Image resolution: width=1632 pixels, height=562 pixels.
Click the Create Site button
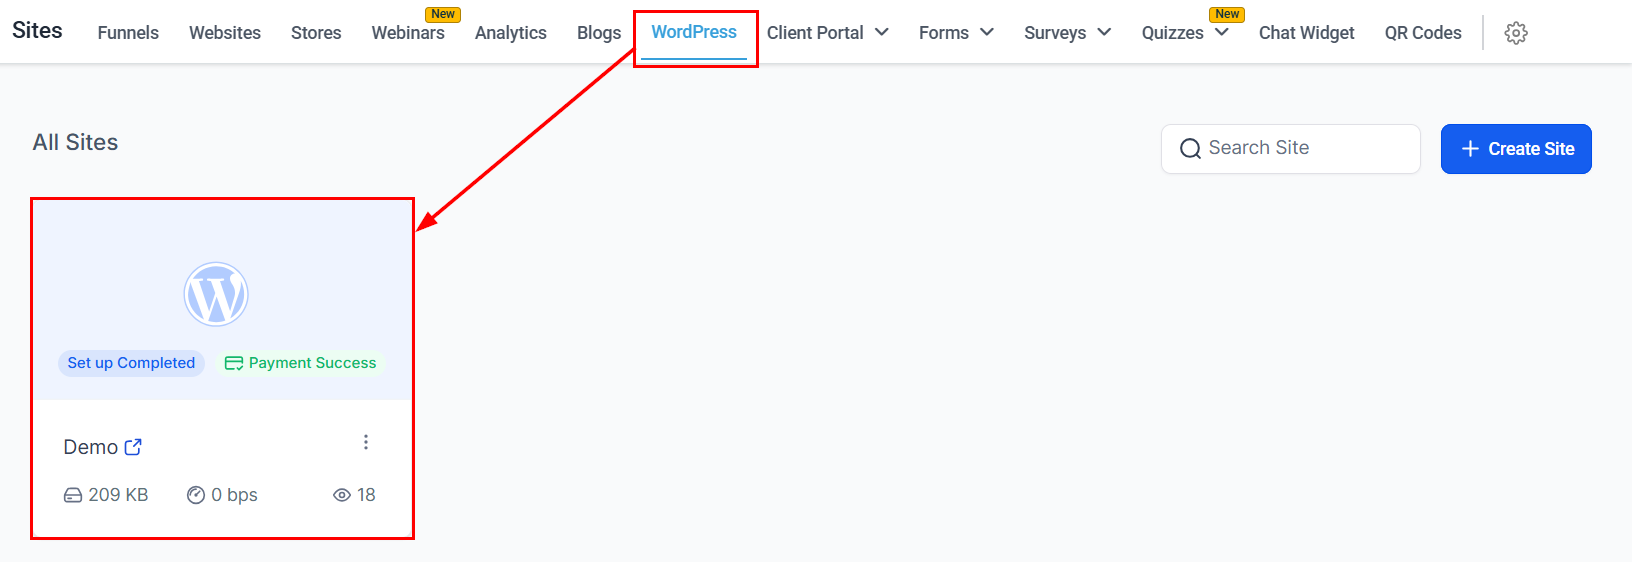point(1516,149)
